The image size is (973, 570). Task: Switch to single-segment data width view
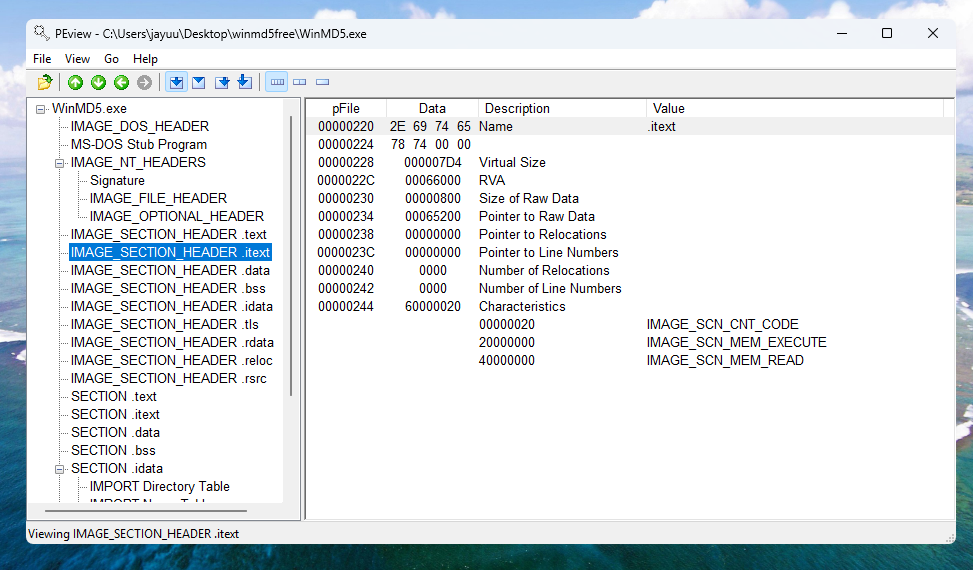[323, 82]
